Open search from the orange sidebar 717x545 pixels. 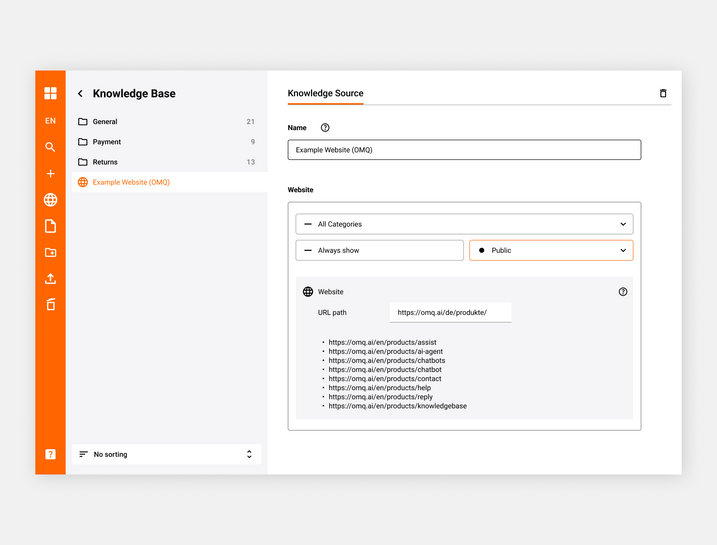click(x=50, y=147)
